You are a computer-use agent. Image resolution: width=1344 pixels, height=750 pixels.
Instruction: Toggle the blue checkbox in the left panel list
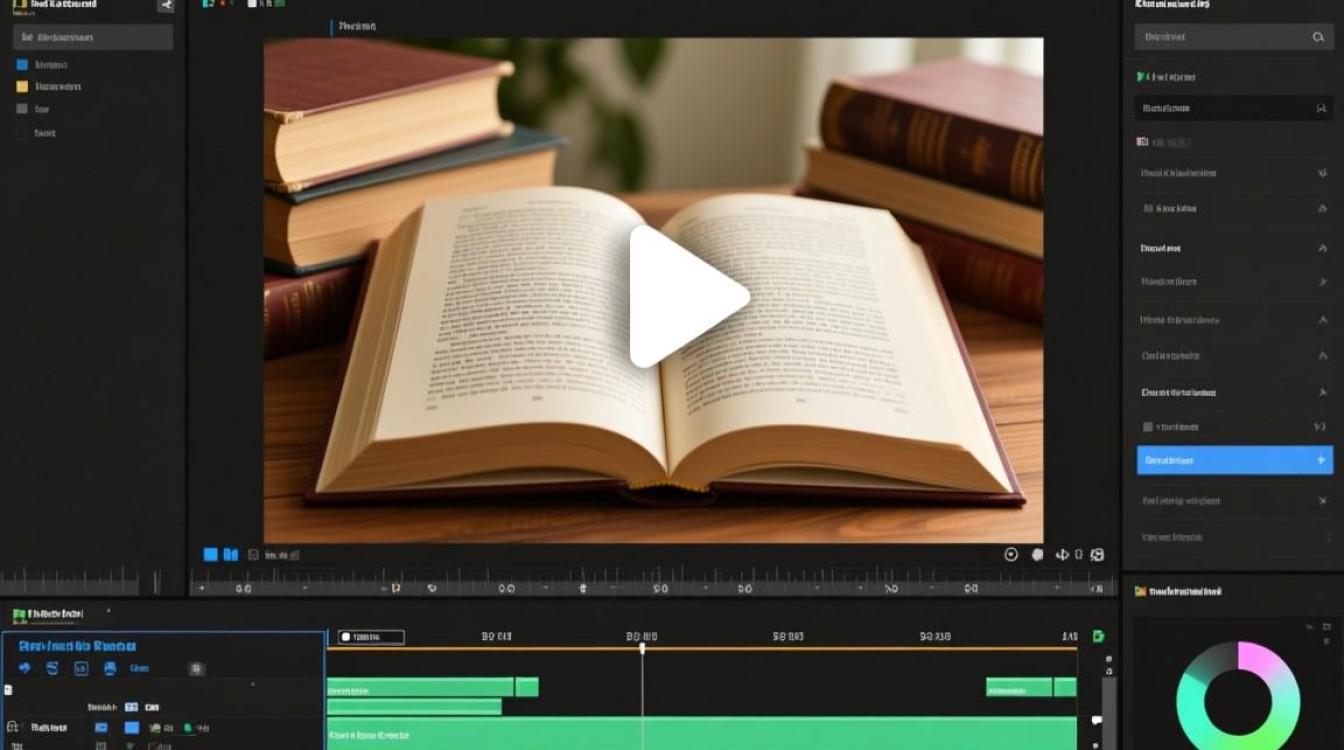22,64
